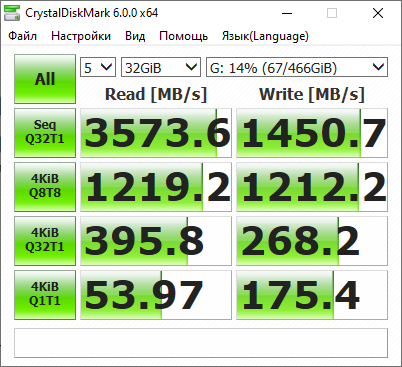Run all benchmarks with All button
The height and width of the screenshot is (367, 402).
pos(45,79)
